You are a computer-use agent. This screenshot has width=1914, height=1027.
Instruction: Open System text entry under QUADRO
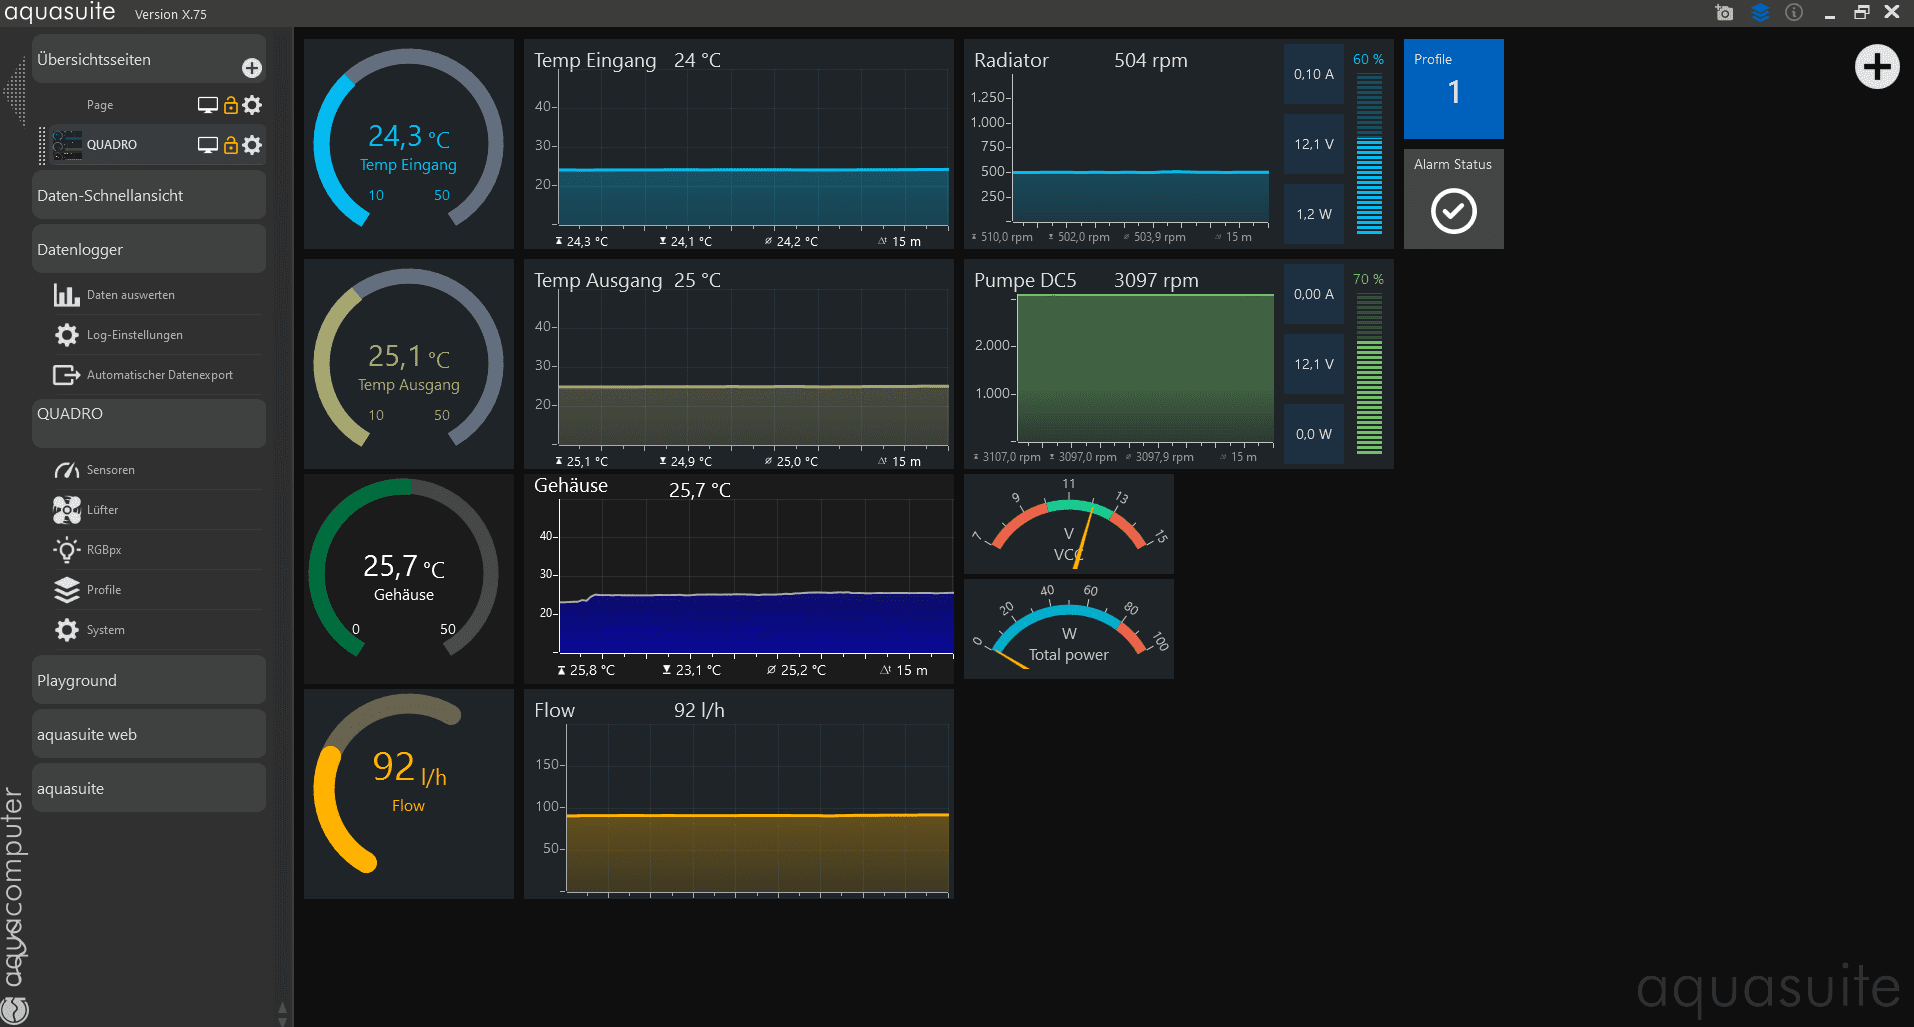tap(106, 630)
